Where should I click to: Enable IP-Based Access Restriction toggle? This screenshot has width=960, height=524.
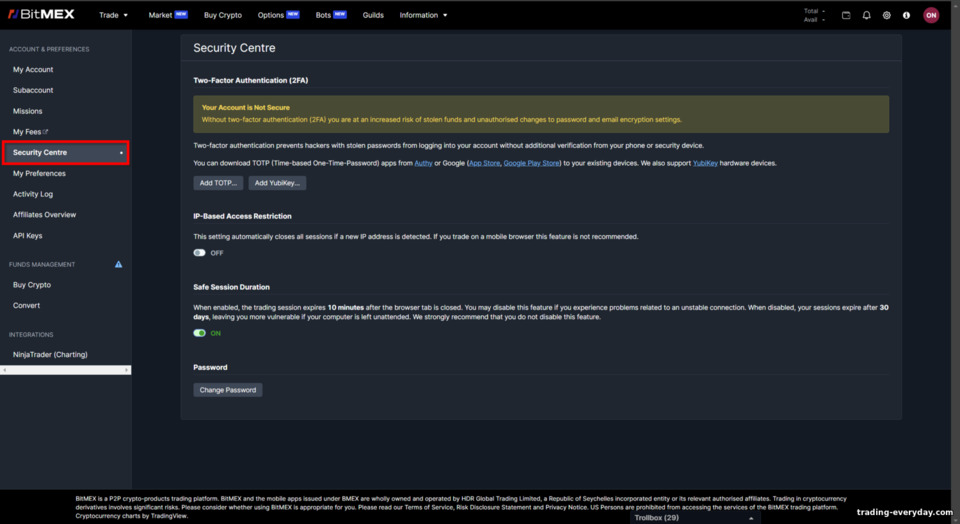(200, 253)
